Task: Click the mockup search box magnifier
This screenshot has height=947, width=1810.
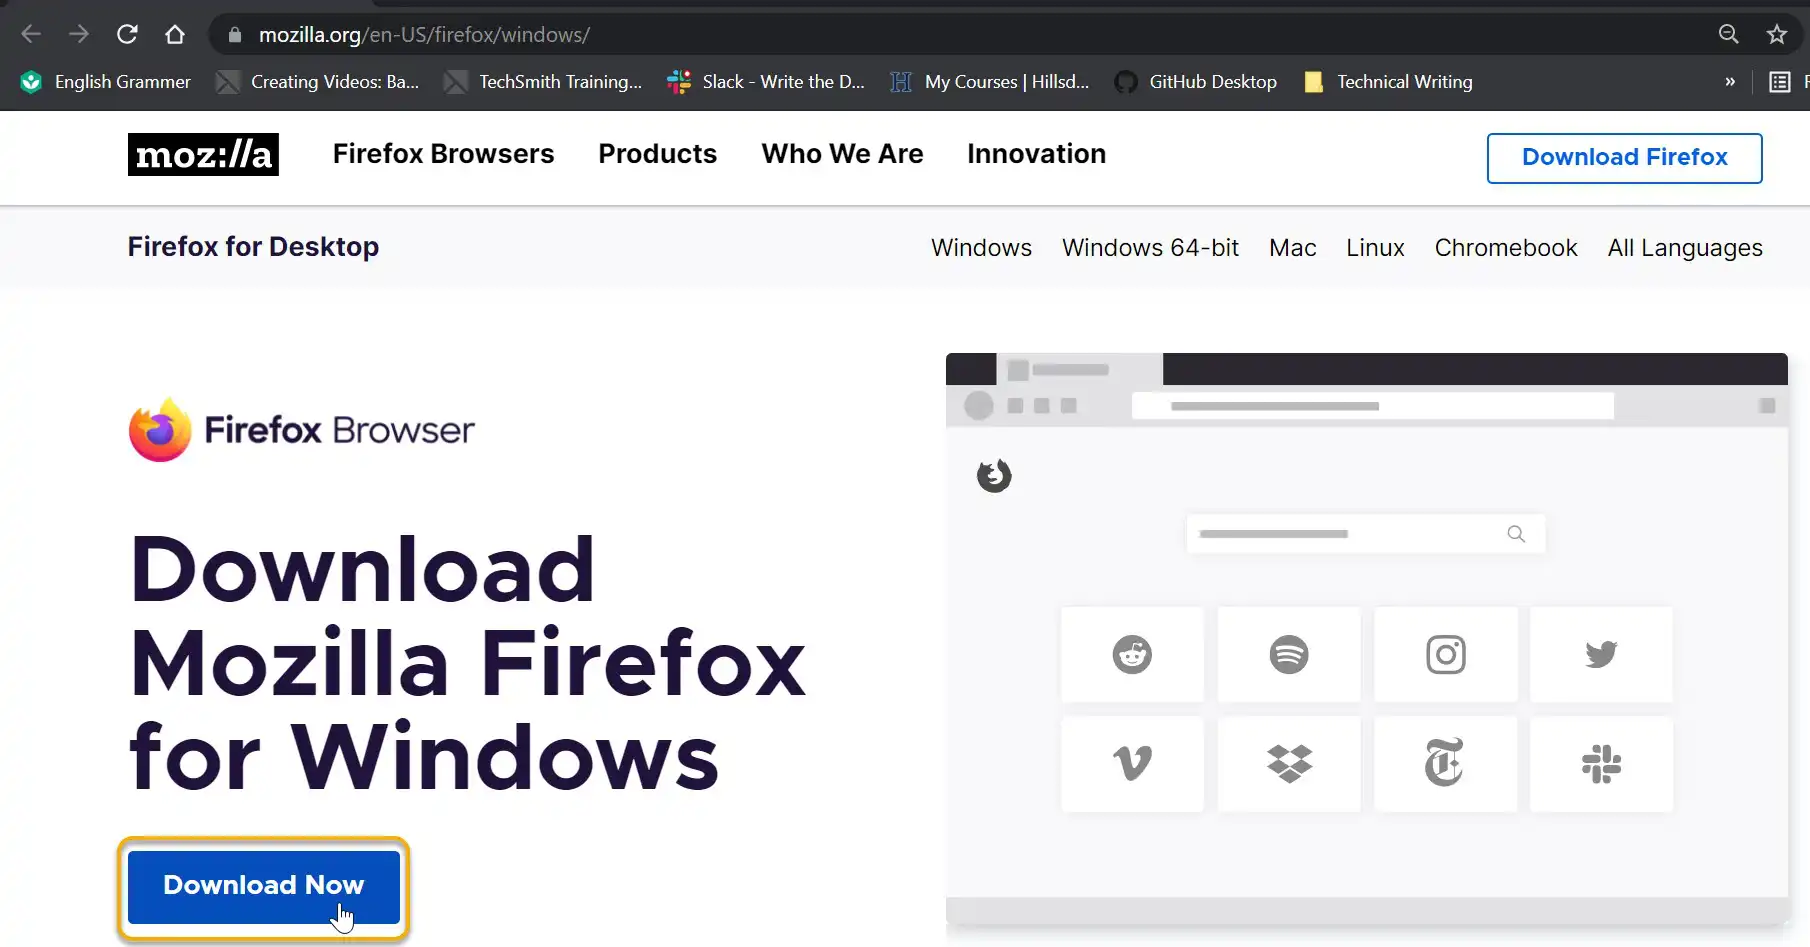Action: point(1516,534)
